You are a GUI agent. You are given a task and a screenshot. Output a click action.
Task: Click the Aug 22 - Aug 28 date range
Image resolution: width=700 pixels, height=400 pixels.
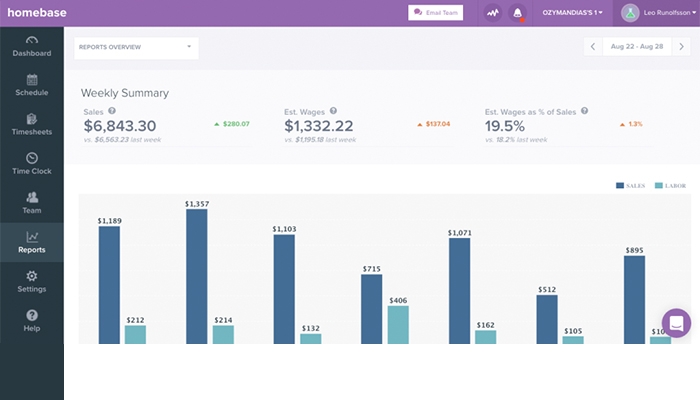click(636, 47)
